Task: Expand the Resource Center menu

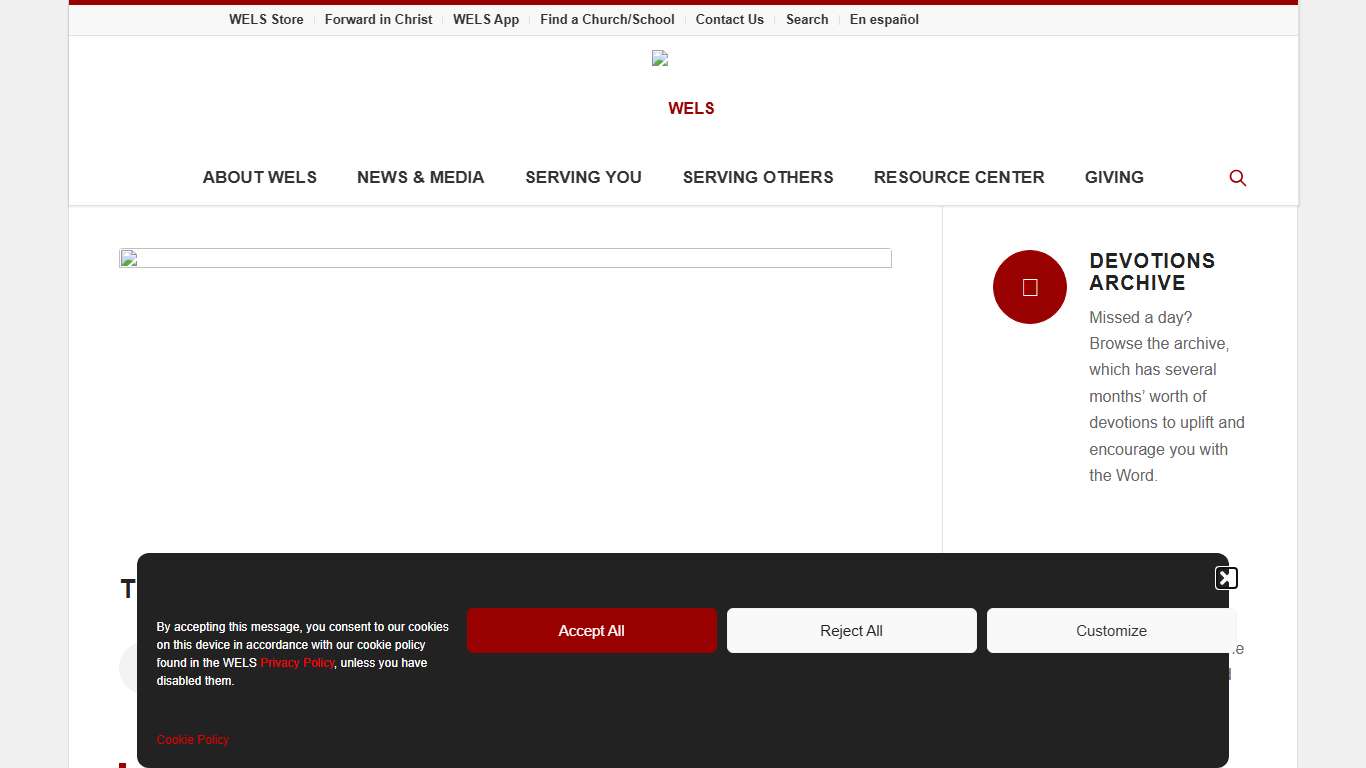Action: pos(958,177)
